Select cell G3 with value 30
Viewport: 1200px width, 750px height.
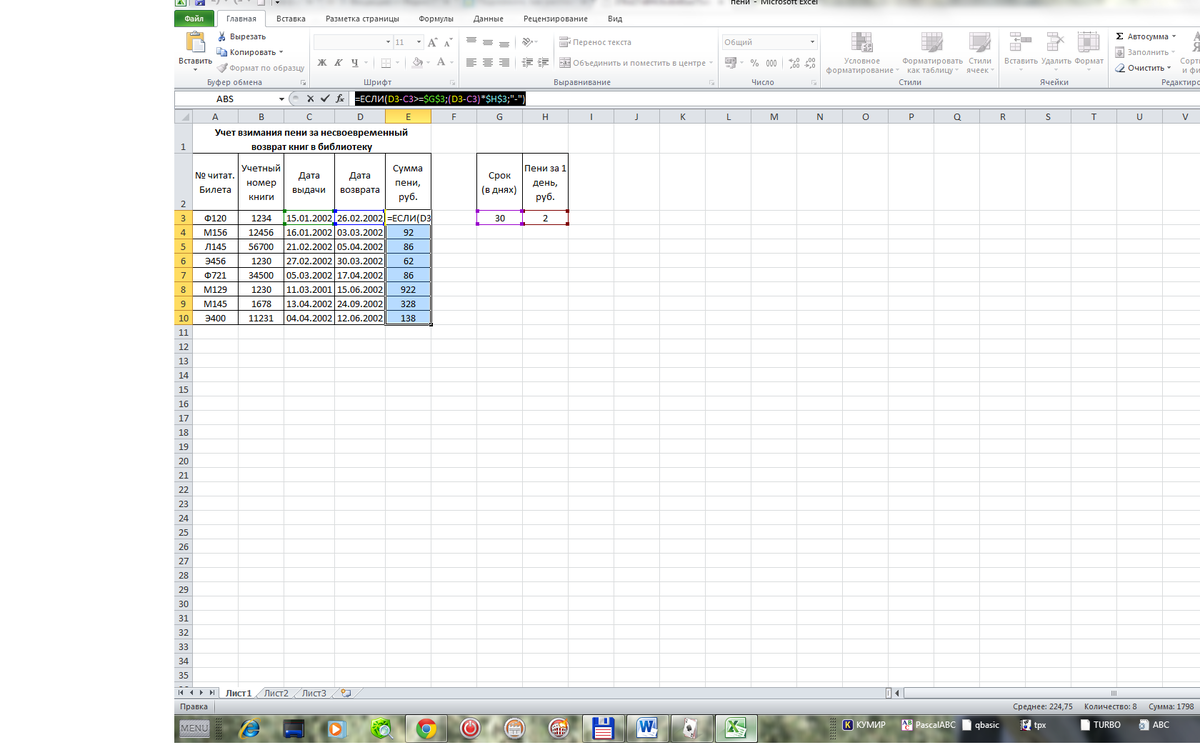coord(499,218)
